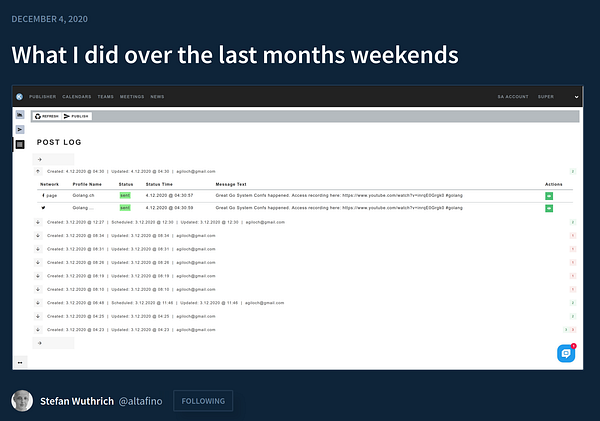Click the Following button beside @altafino
The width and height of the screenshot is (600, 421).
pyautogui.click(x=203, y=401)
